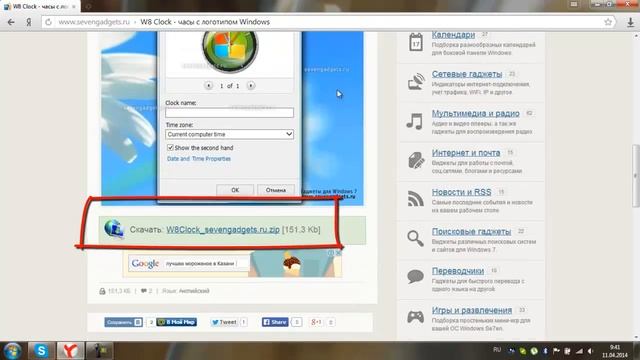Open the Интернет и почта link
Image resolution: width=640 pixels, height=360 pixels.
466,153
